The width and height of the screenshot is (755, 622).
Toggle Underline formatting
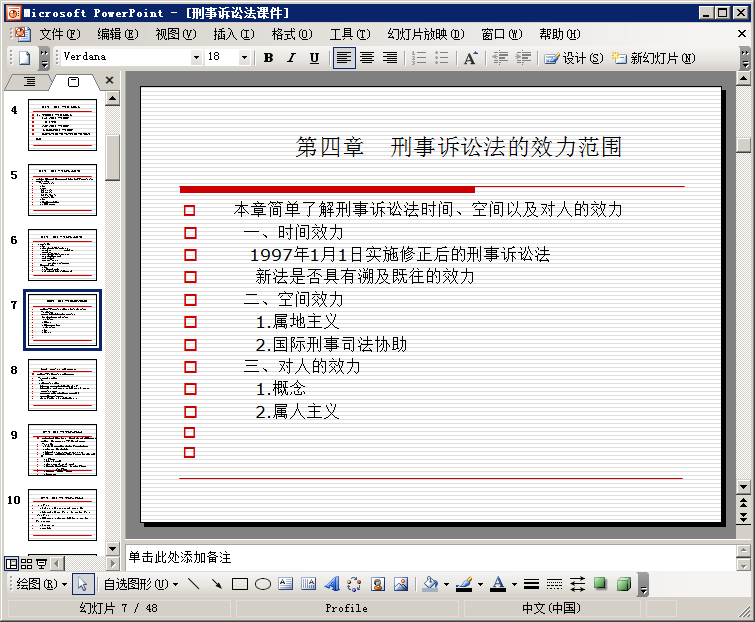point(314,58)
